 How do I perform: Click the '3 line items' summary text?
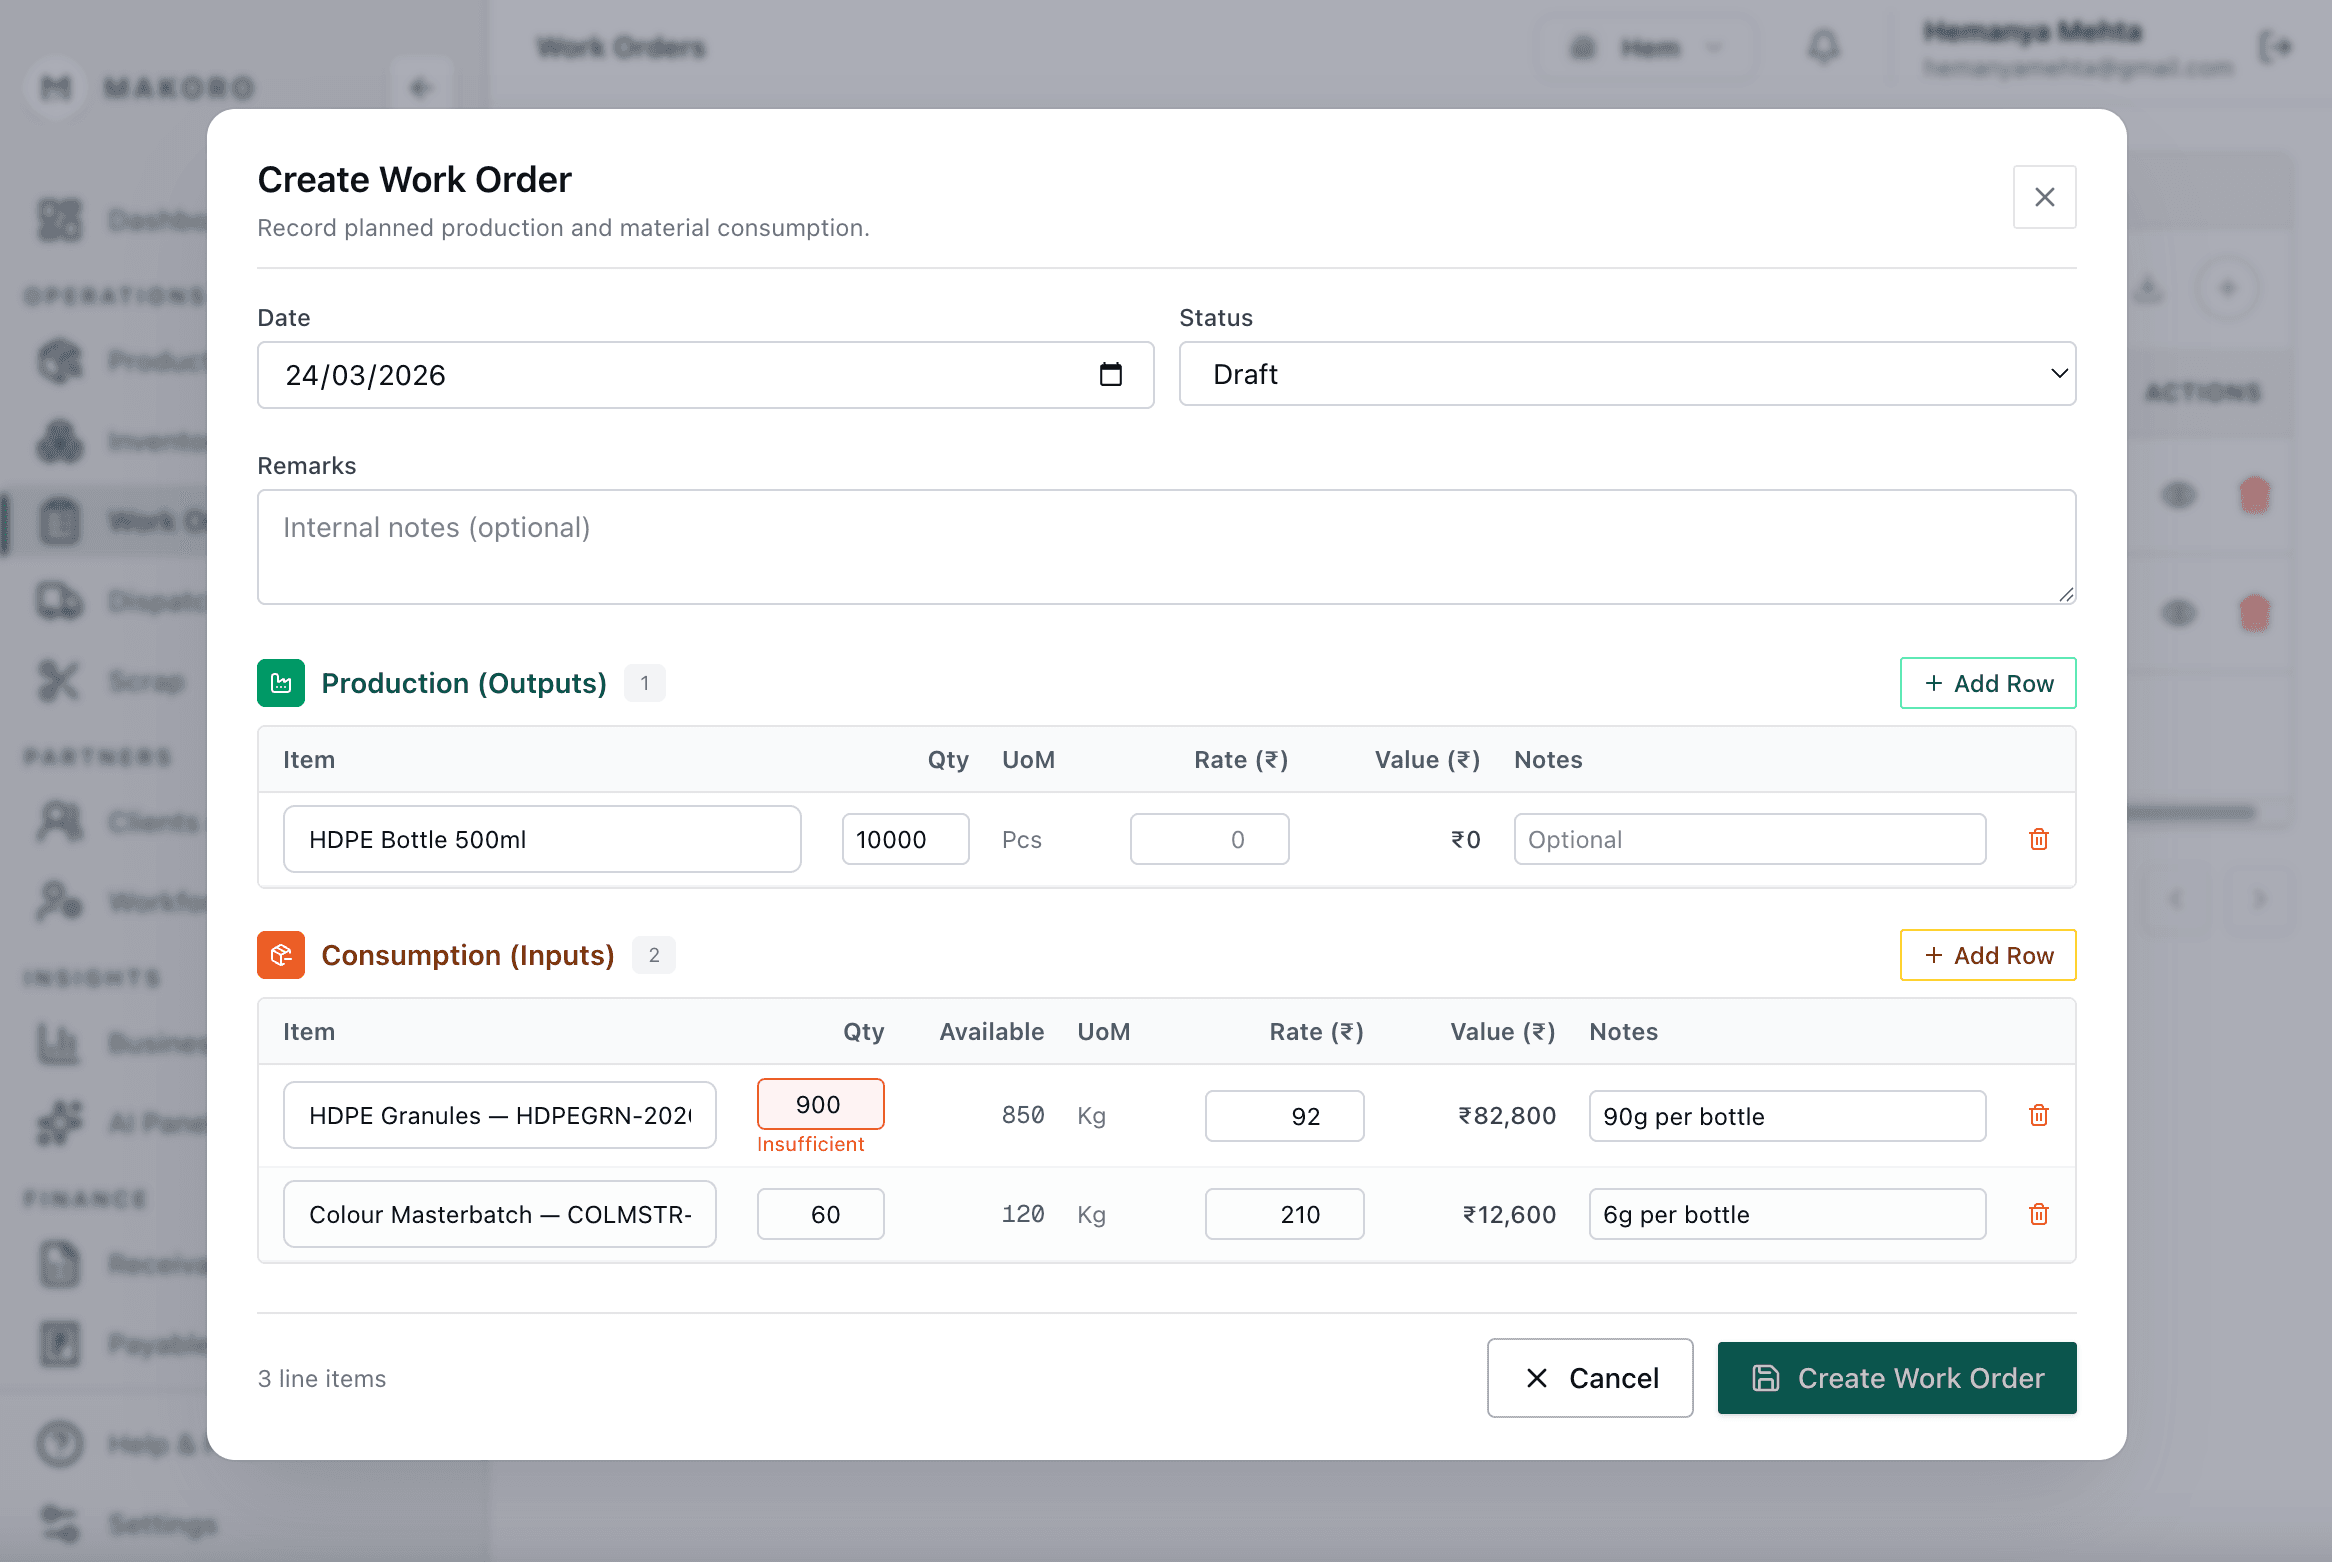click(x=322, y=1378)
